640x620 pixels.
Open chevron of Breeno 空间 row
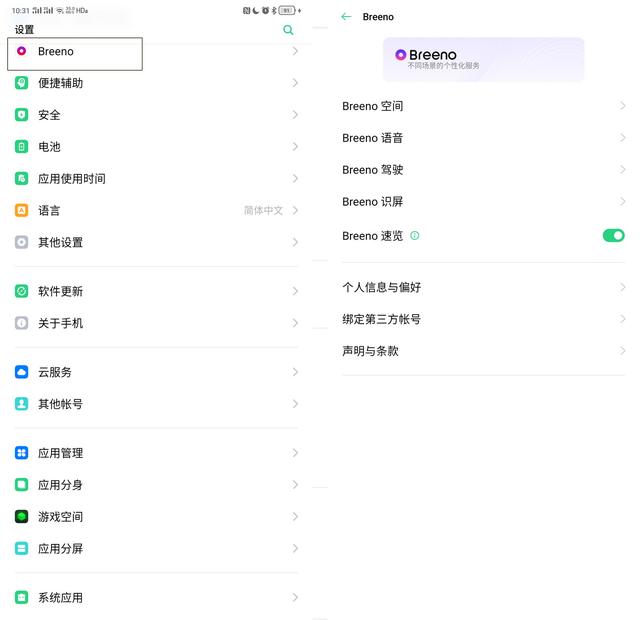click(x=622, y=106)
